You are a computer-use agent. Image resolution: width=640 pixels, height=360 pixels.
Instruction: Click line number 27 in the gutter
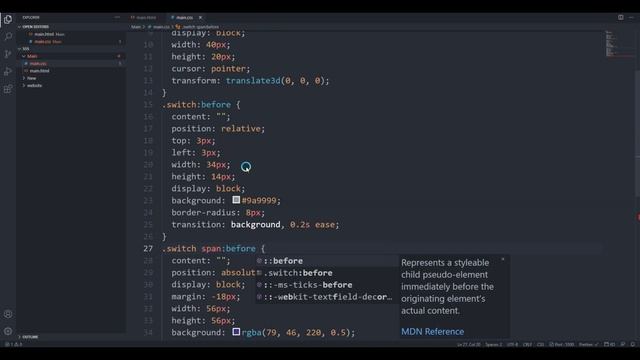click(148, 249)
